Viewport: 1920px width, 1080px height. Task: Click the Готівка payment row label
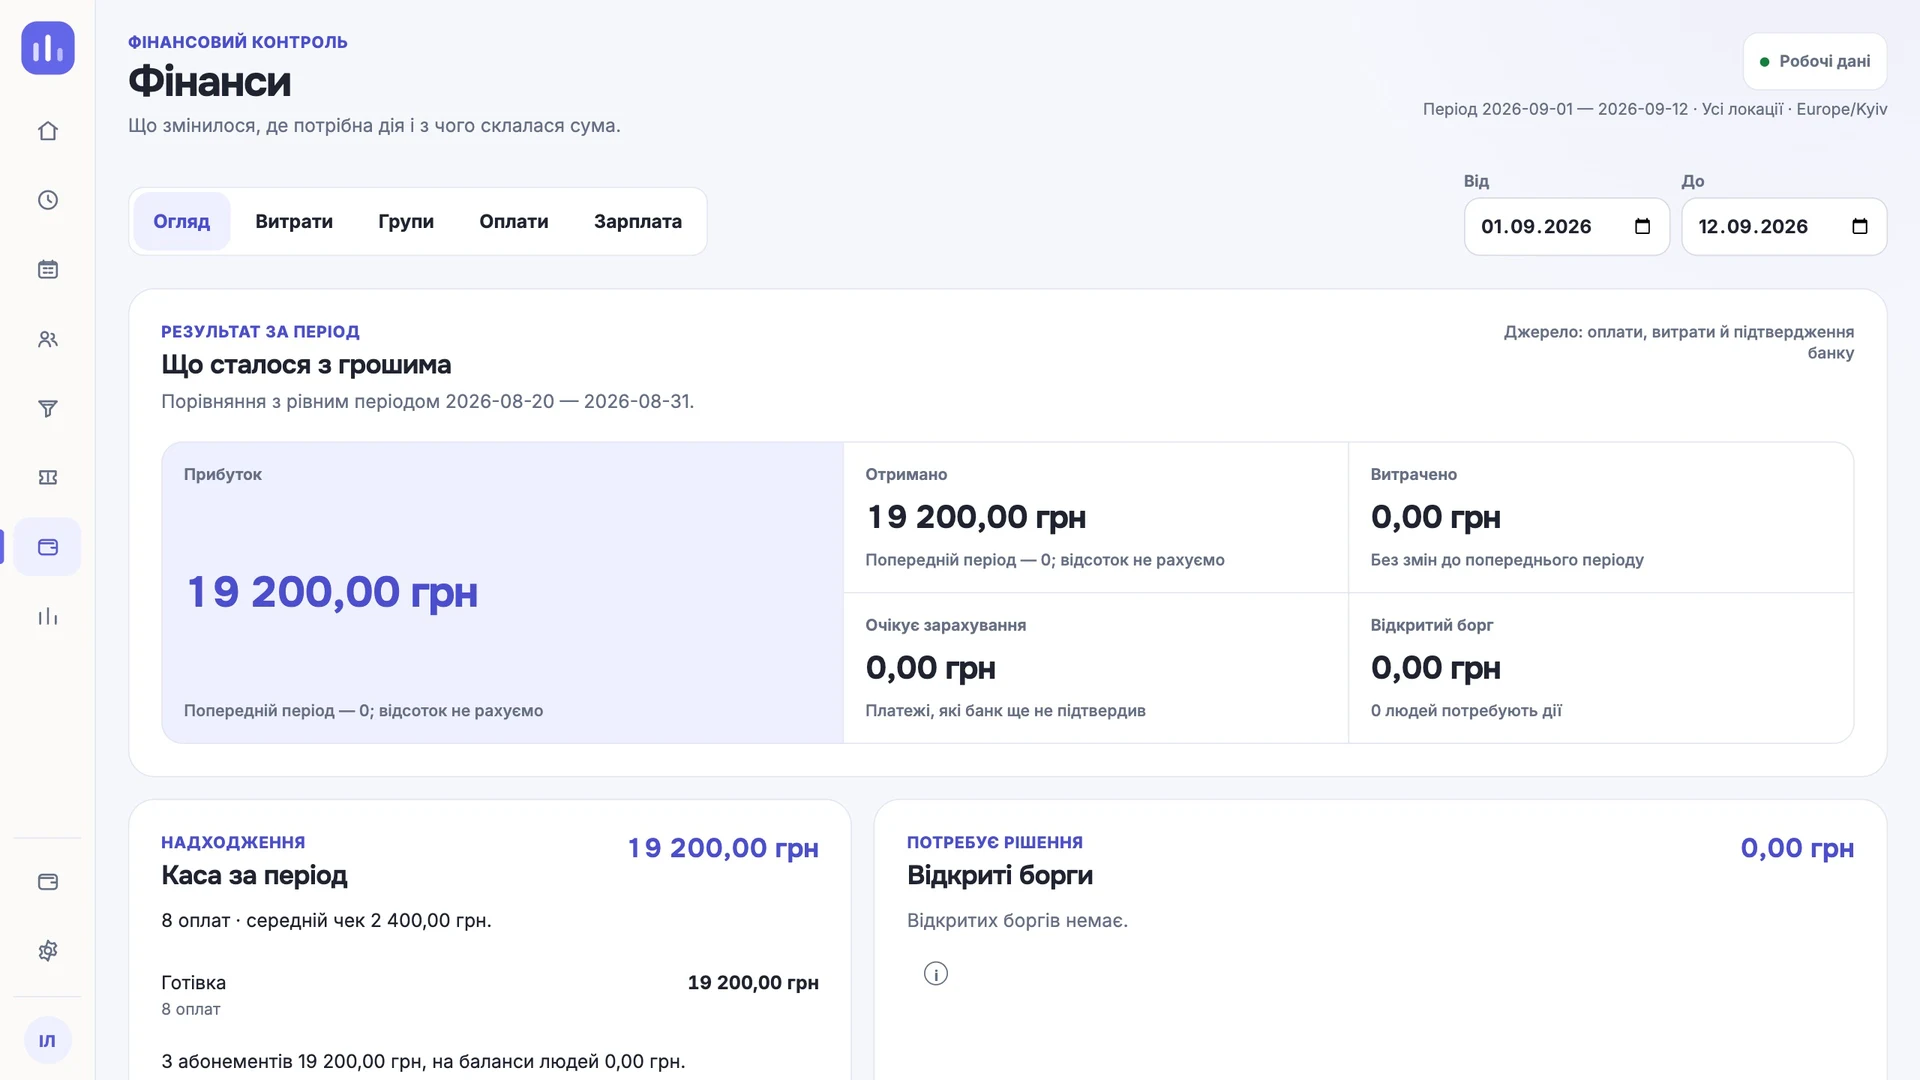pyautogui.click(x=194, y=983)
